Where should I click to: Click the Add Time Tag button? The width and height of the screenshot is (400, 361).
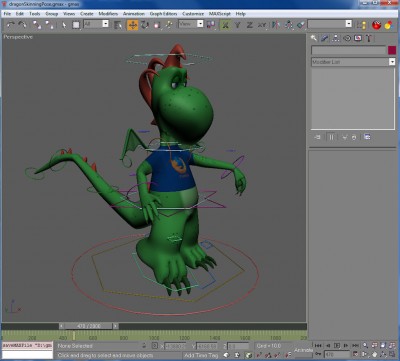[201, 355]
